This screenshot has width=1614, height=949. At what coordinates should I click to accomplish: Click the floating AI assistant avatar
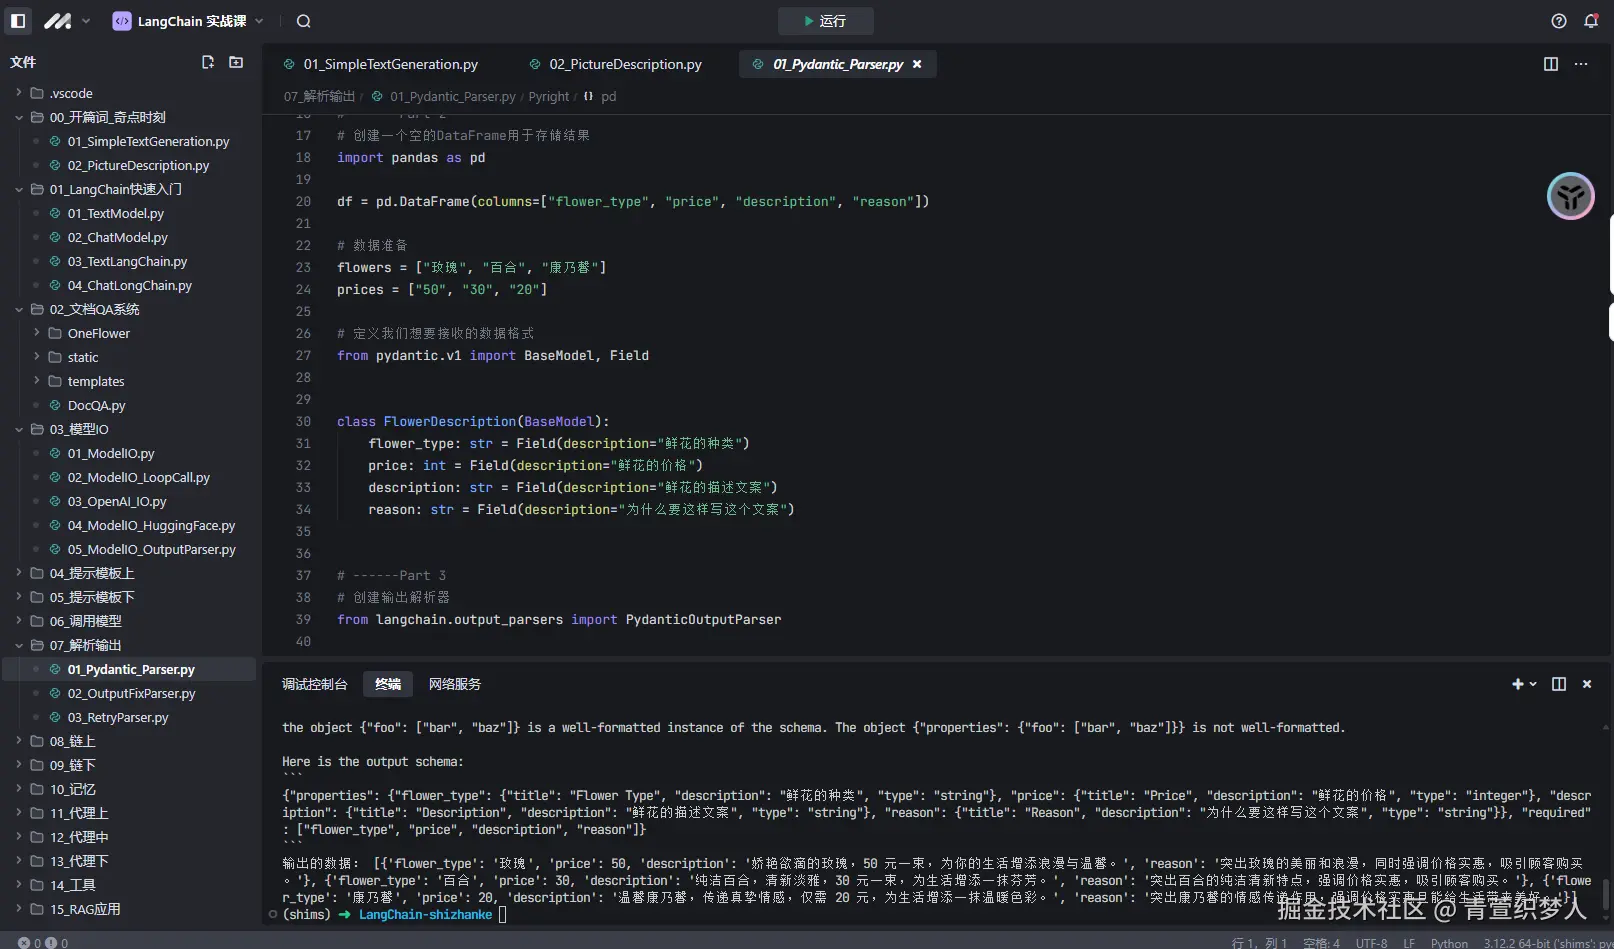pyautogui.click(x=1570, y=196)
